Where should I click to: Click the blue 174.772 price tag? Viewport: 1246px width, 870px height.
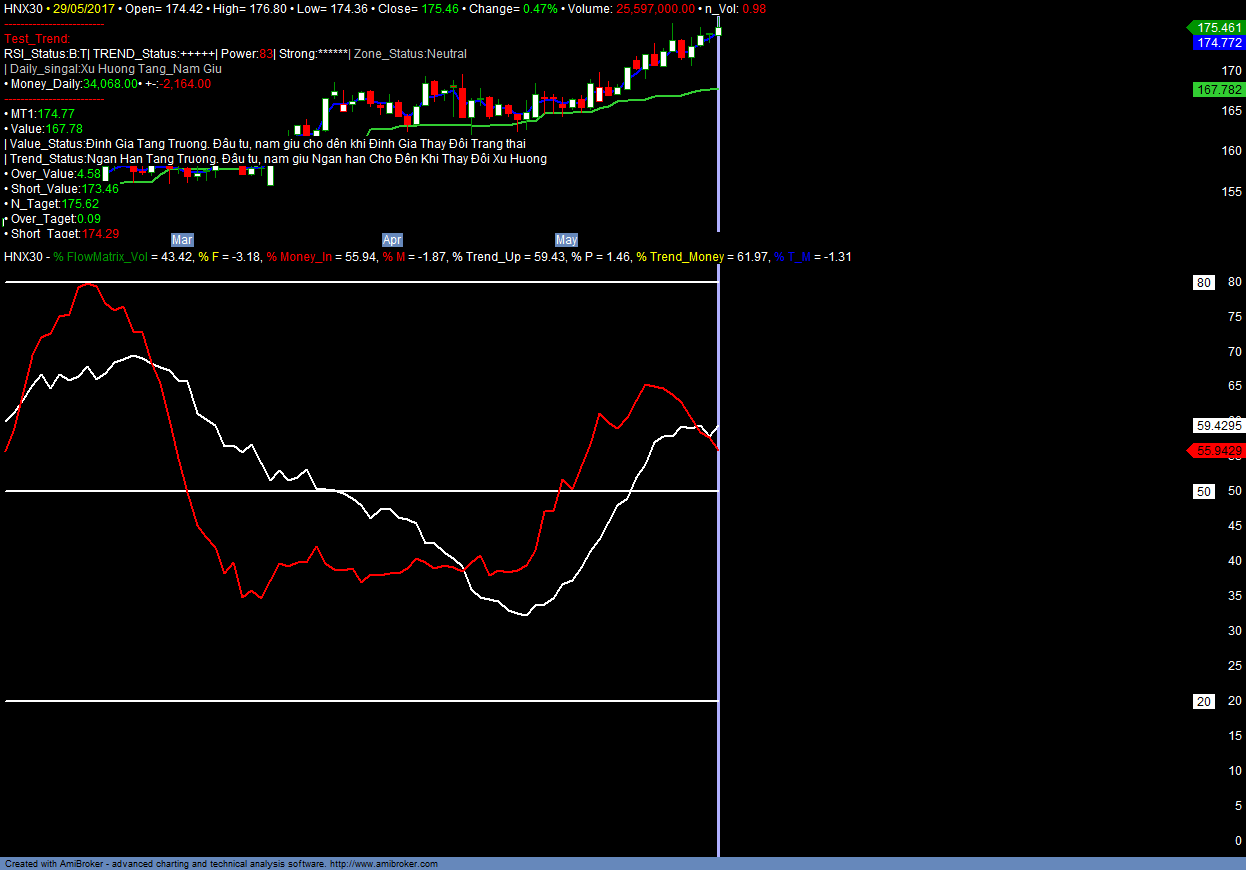1217,43
